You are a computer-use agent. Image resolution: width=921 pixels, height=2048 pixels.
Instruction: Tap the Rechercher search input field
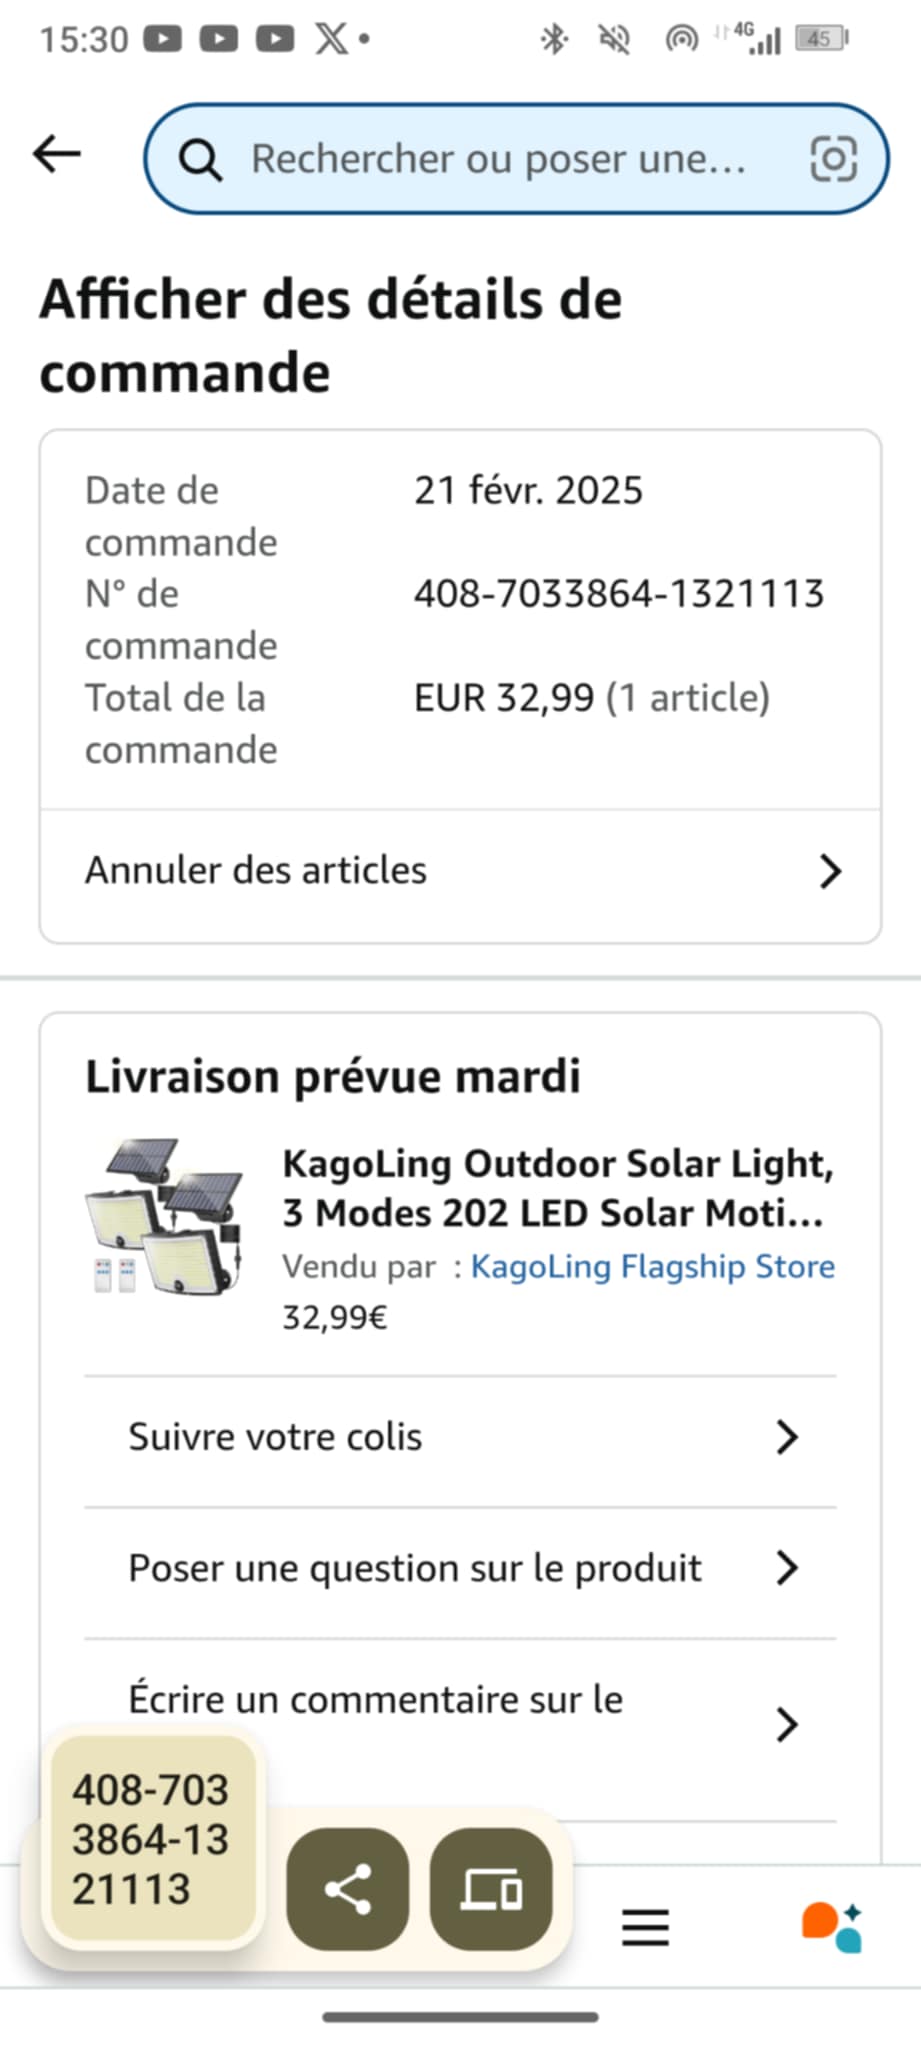[x=498, y=159]
